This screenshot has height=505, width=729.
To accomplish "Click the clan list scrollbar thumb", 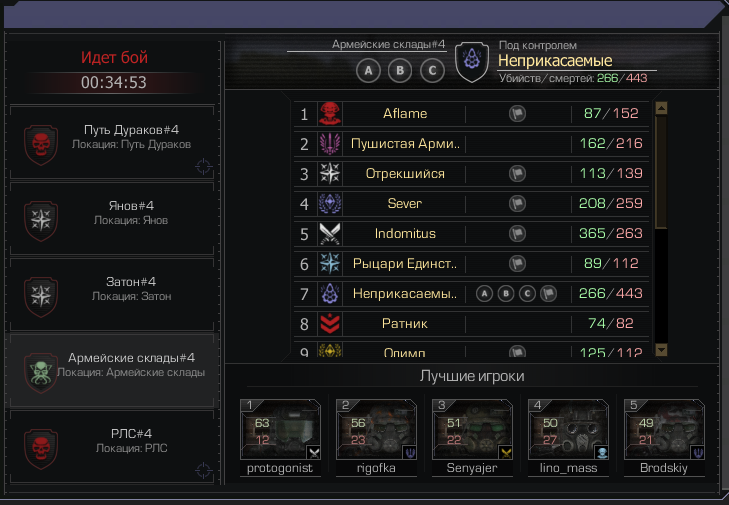I will point(661,172).
